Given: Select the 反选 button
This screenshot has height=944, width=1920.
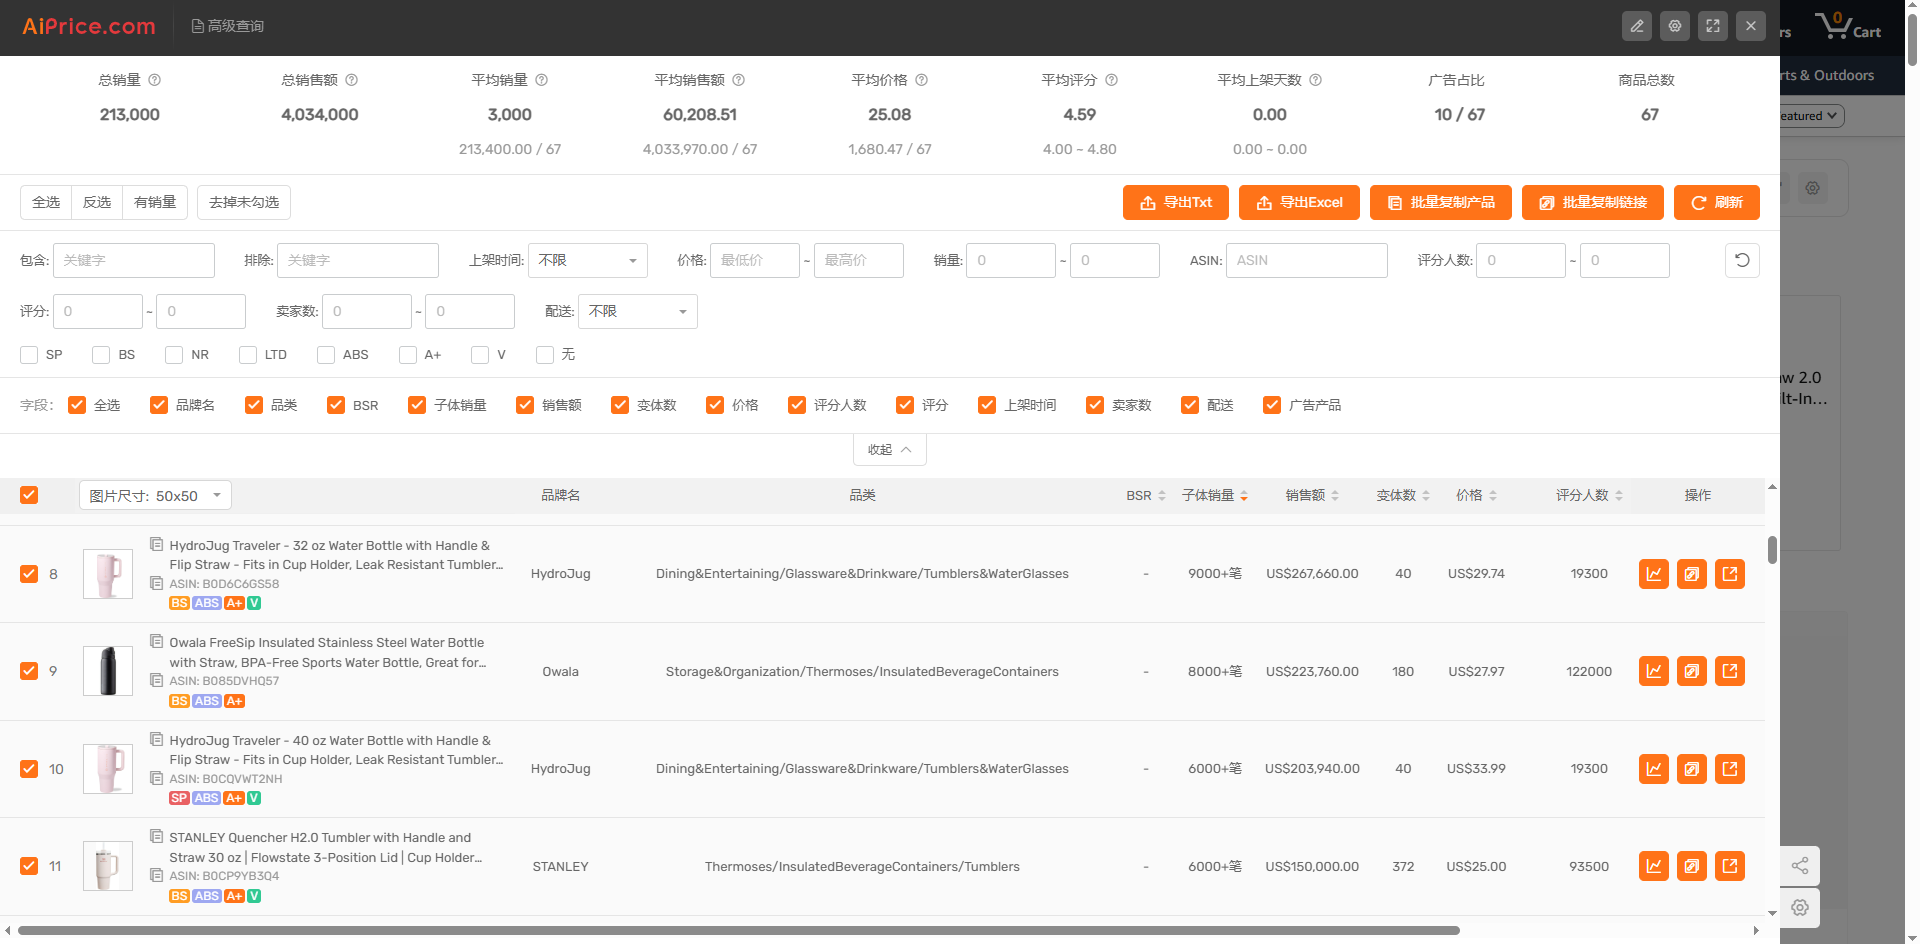Looking at the screenshot, I should pos(97,202).
